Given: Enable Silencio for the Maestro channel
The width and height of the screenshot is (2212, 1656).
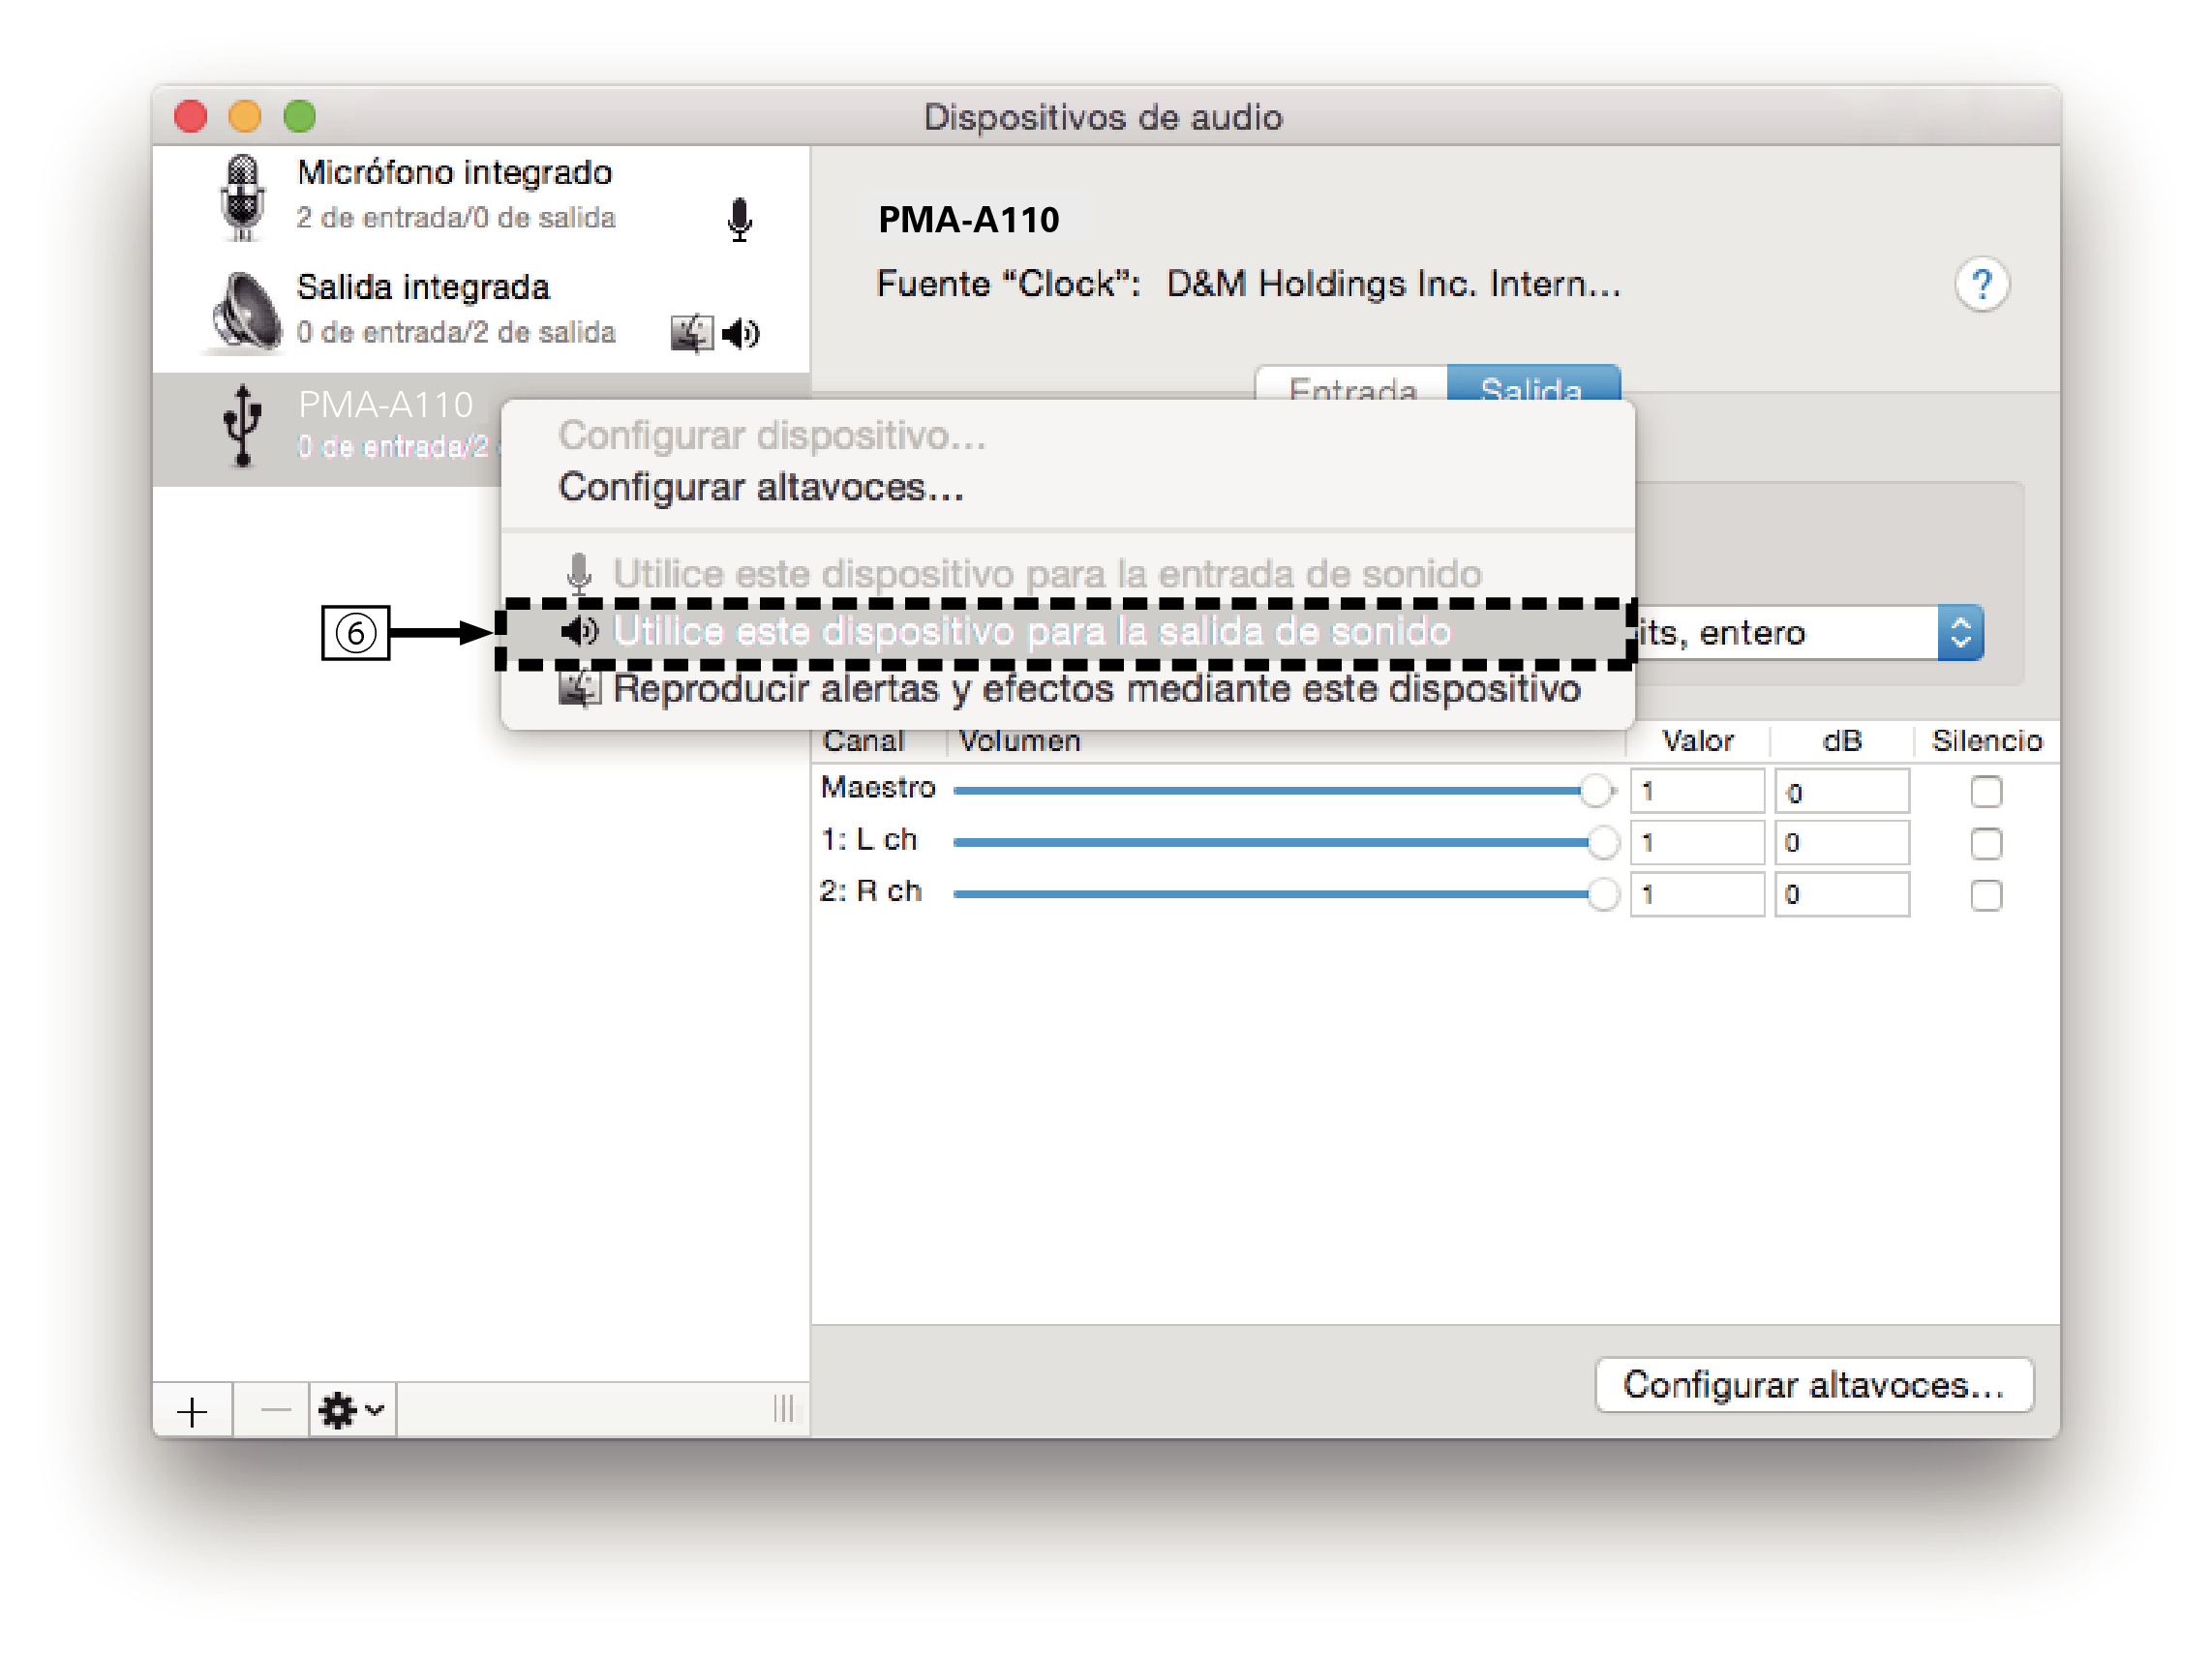Looking at the screenshot, I should (x=1986, y=790).
